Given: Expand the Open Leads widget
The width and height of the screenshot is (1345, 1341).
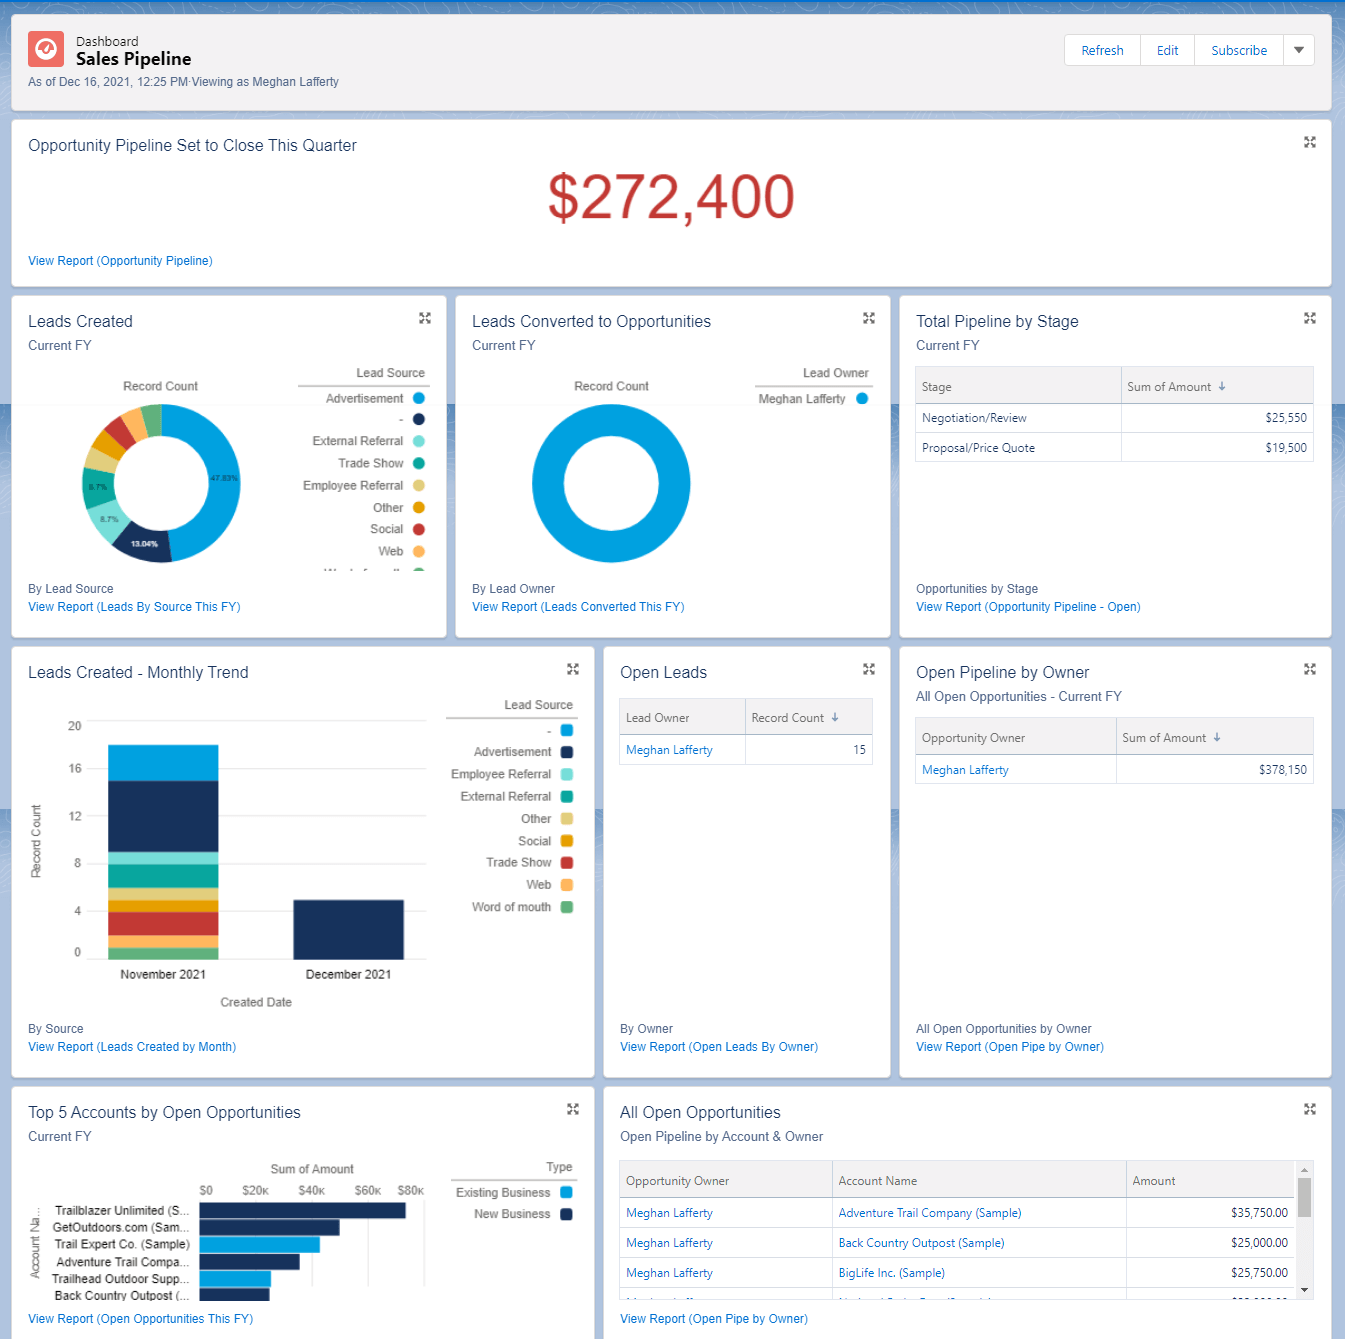Looking at the screenshot, I should click(x=869, y=669).
